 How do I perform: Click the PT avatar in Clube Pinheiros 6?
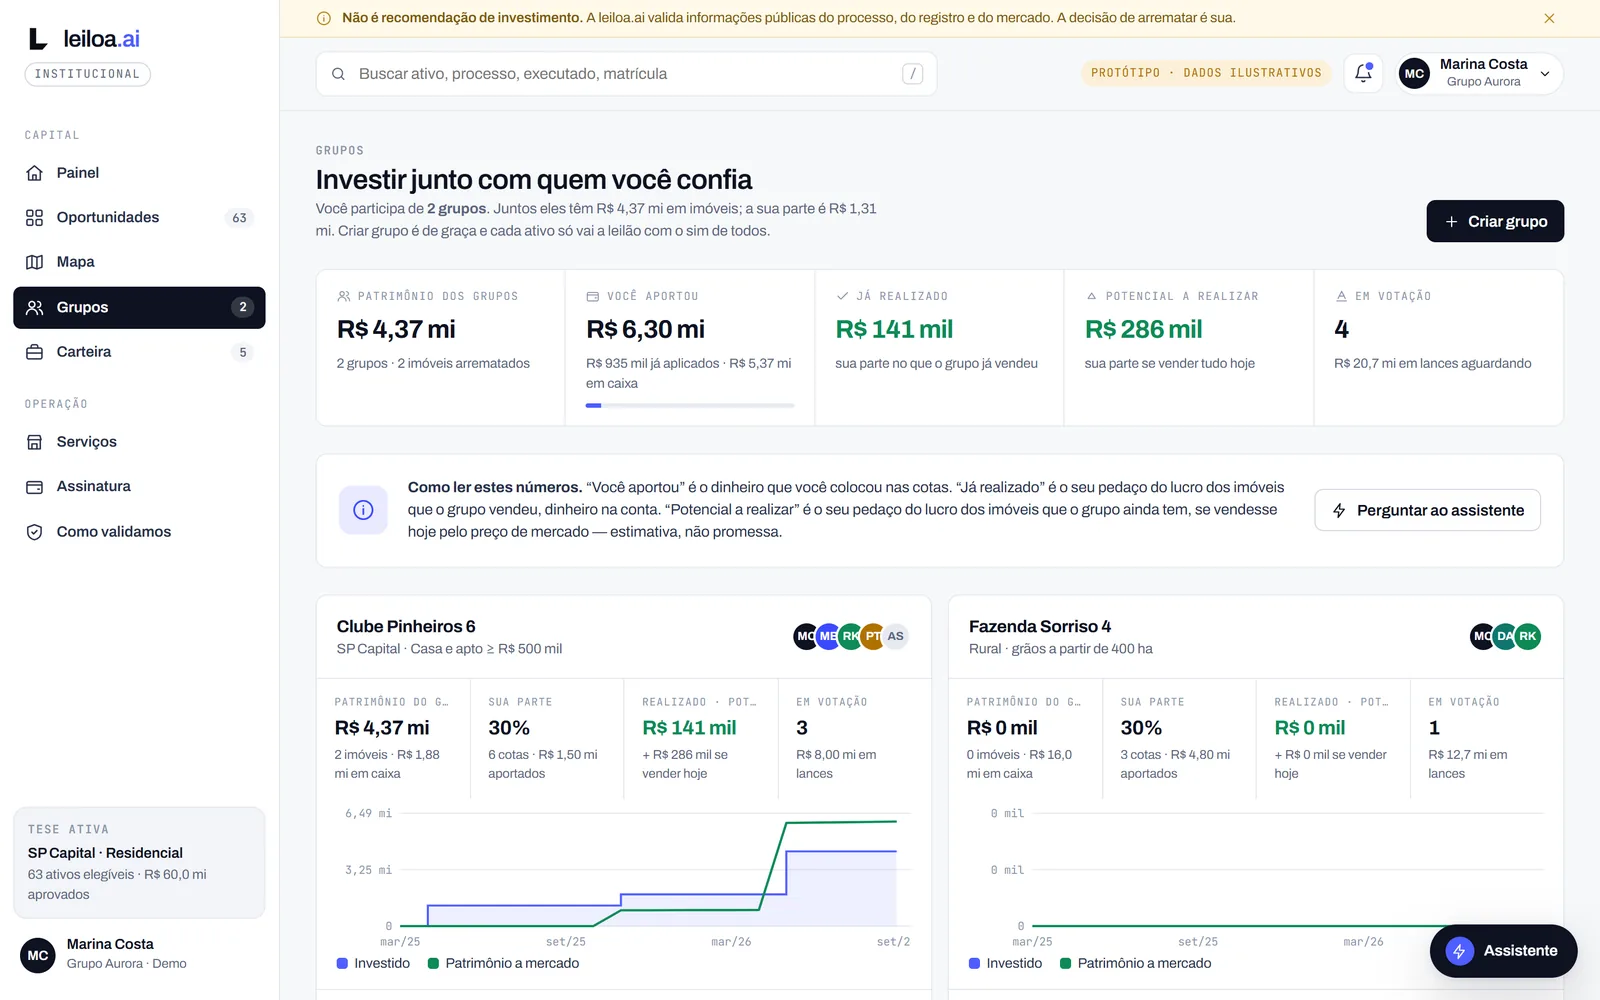[873, 636]
